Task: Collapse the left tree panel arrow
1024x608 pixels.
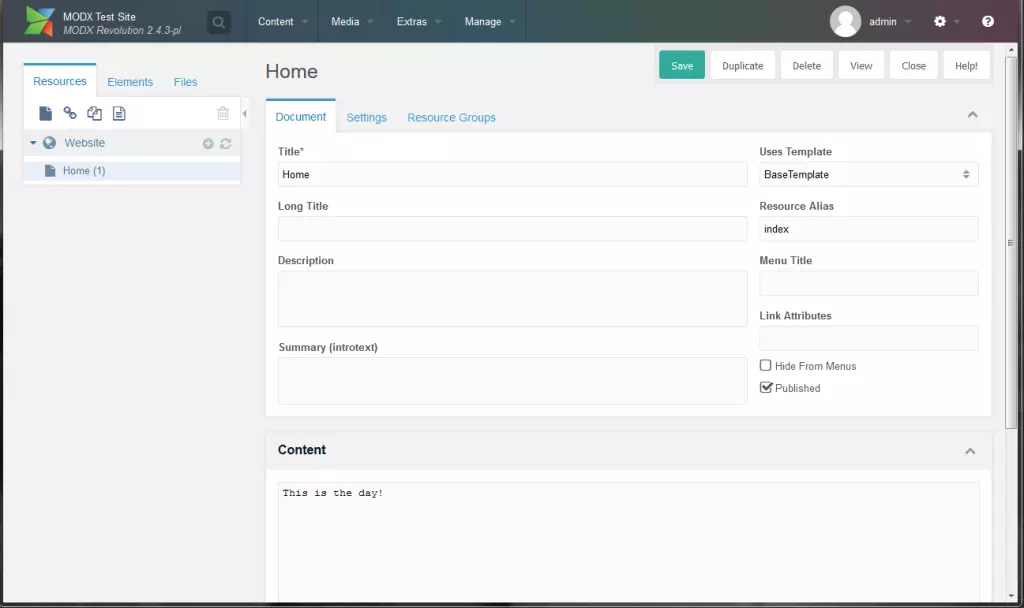Action: tap(244, 114)
